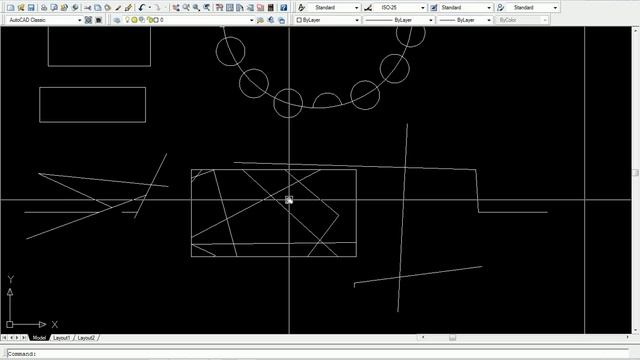Undo the last action with the Undo arrow
Screen dimensions: 640x360
point(142,8)
